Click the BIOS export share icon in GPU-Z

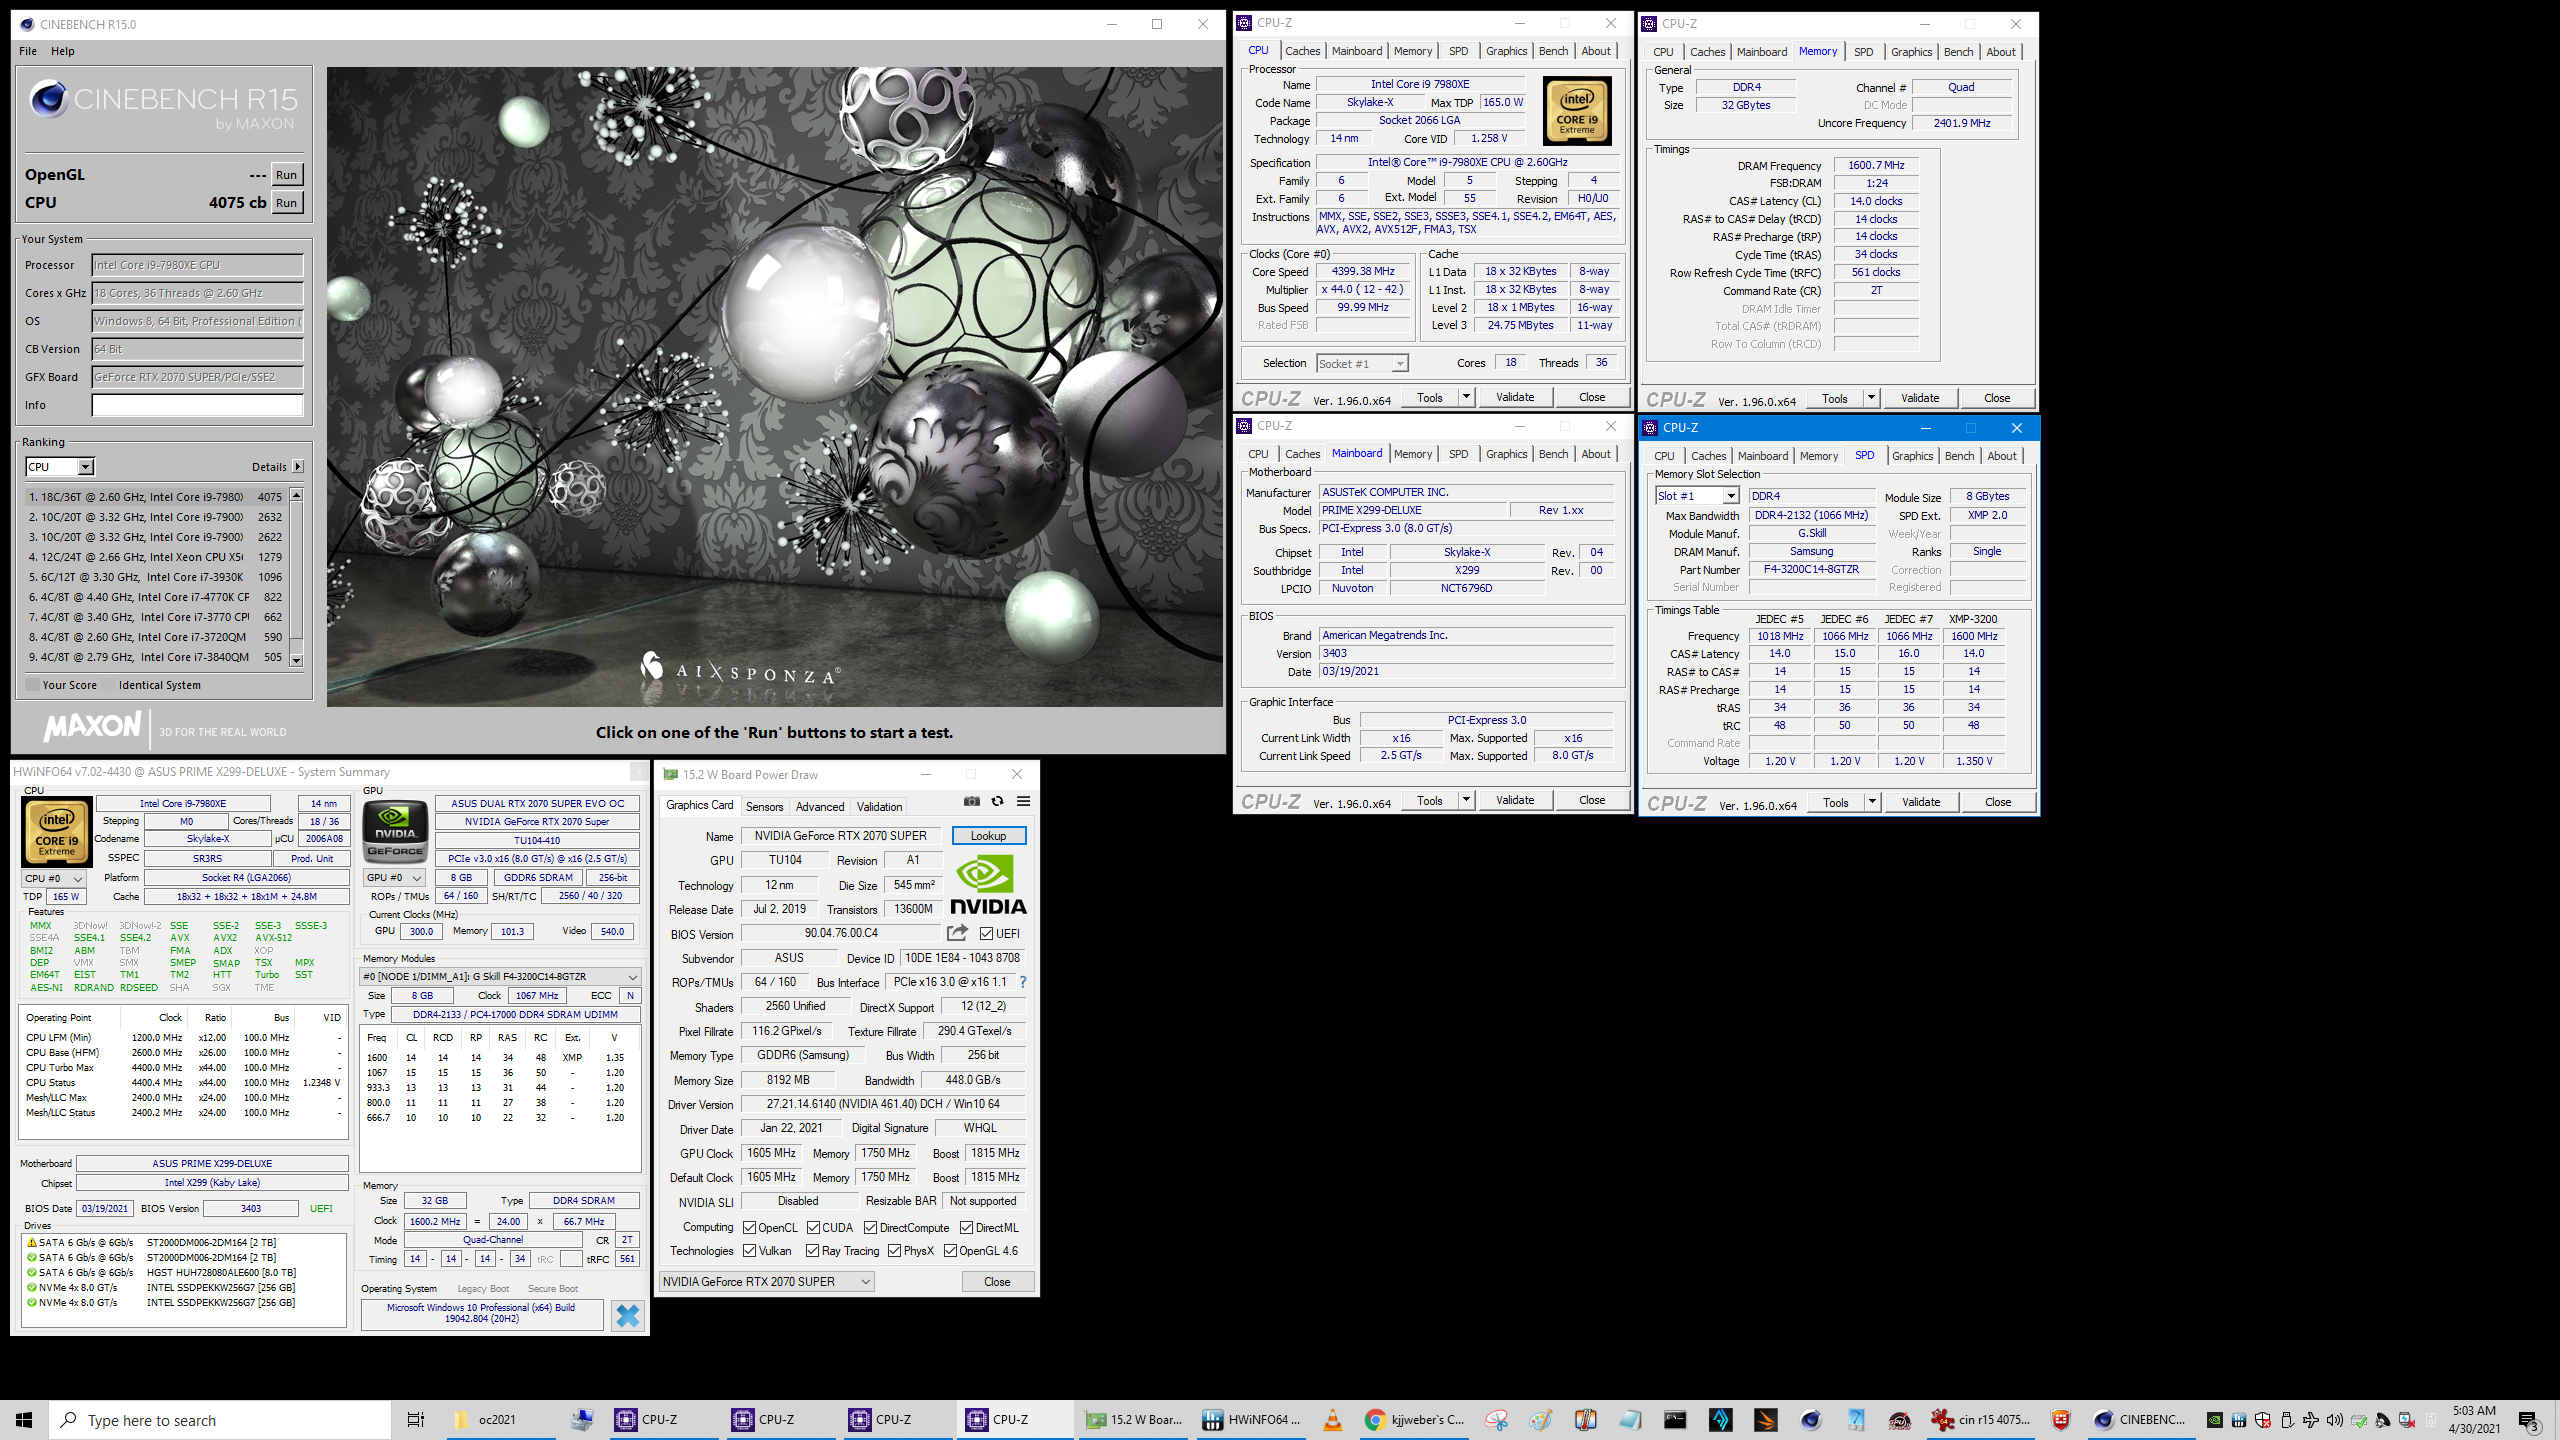pyautogui.click(x=957, y=933)
